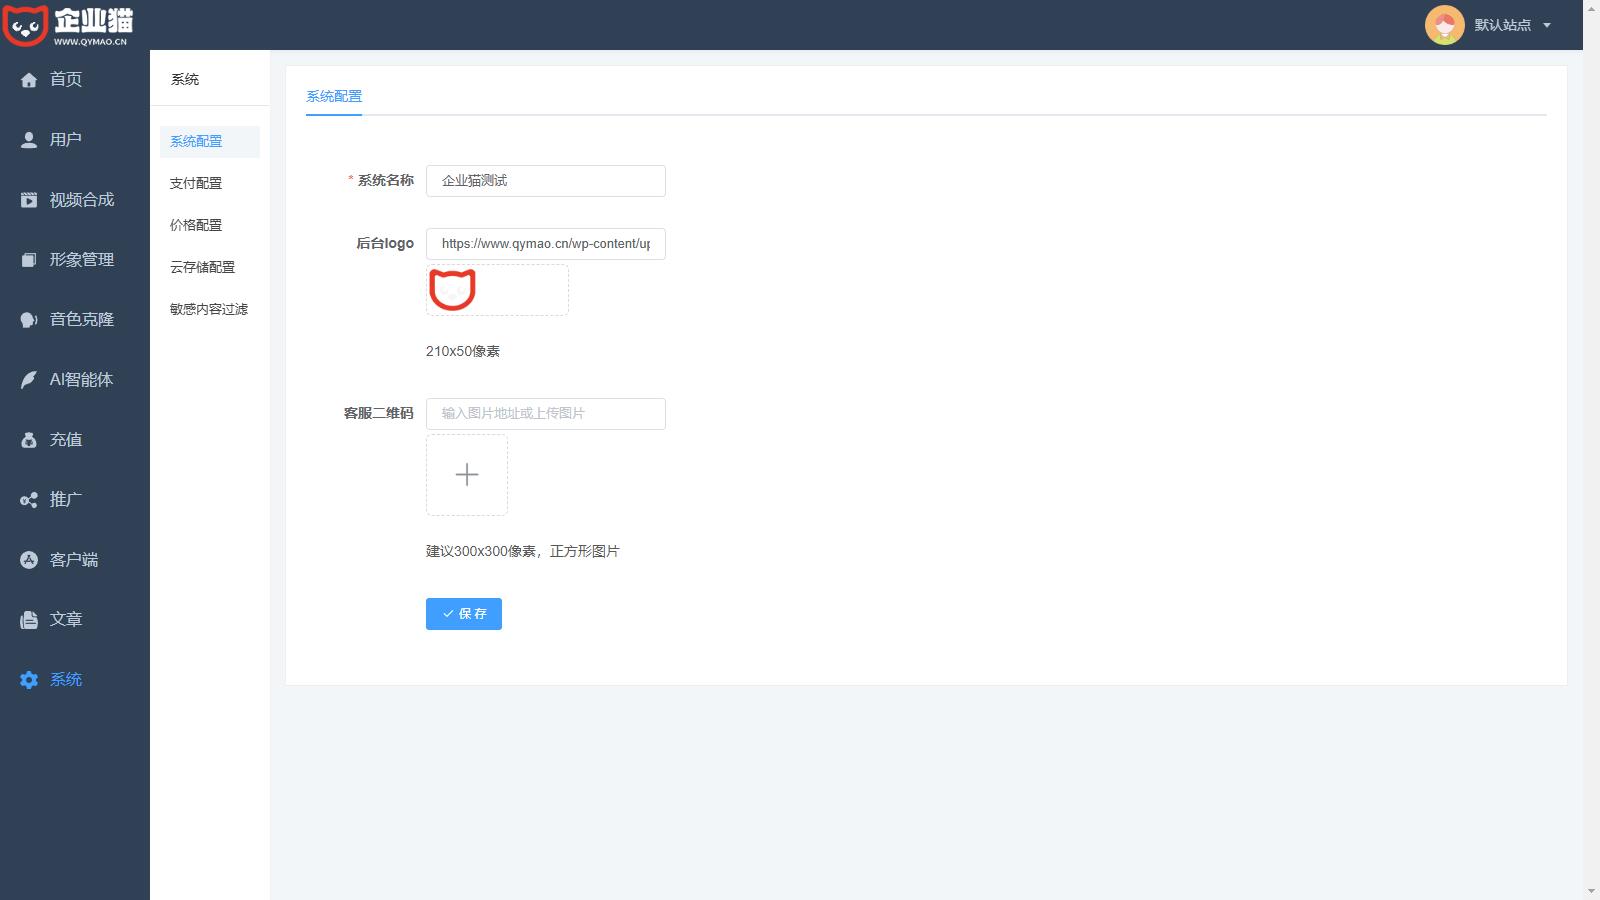The image size is (1600, 900).
Task: Click the home icon beside 首页
Action: click(29, 80)
